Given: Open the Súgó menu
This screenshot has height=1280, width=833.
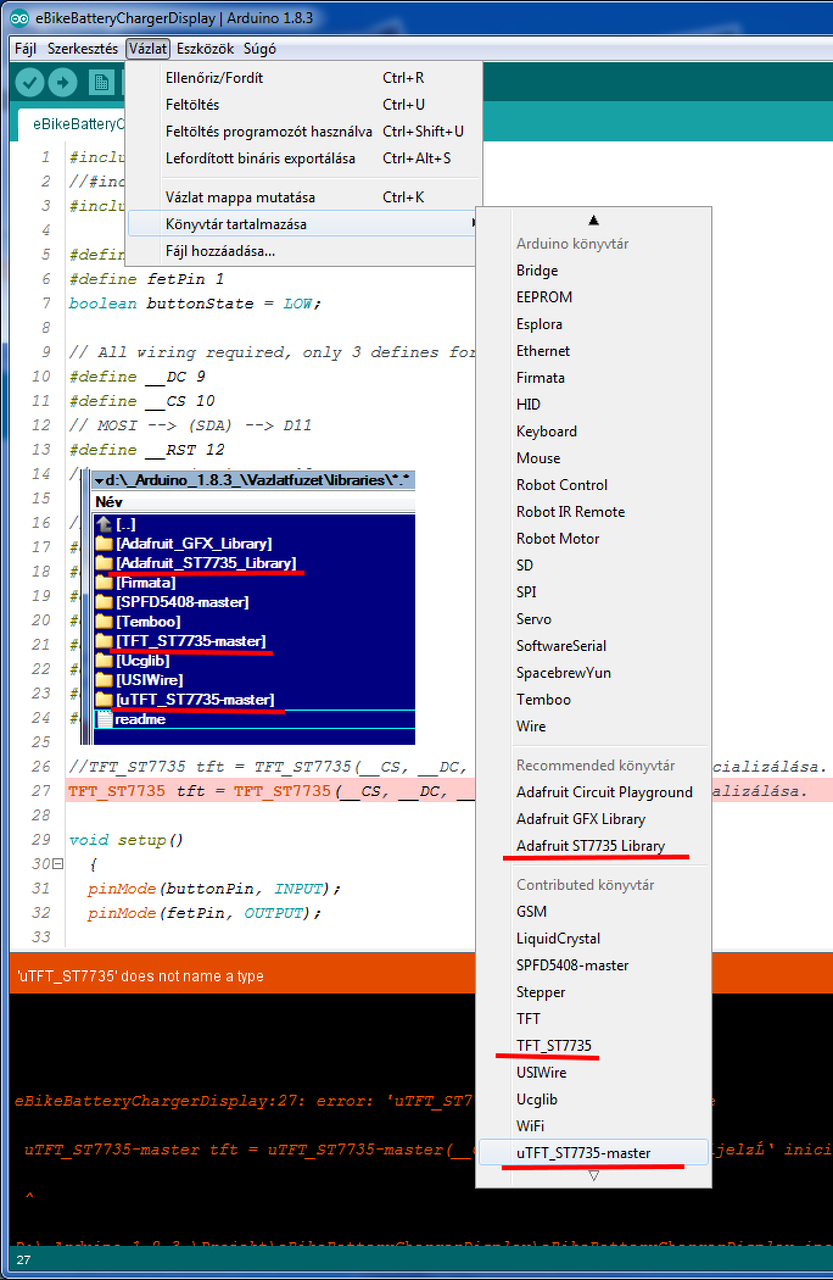Looking at the screenshot, I should (260, 48).
